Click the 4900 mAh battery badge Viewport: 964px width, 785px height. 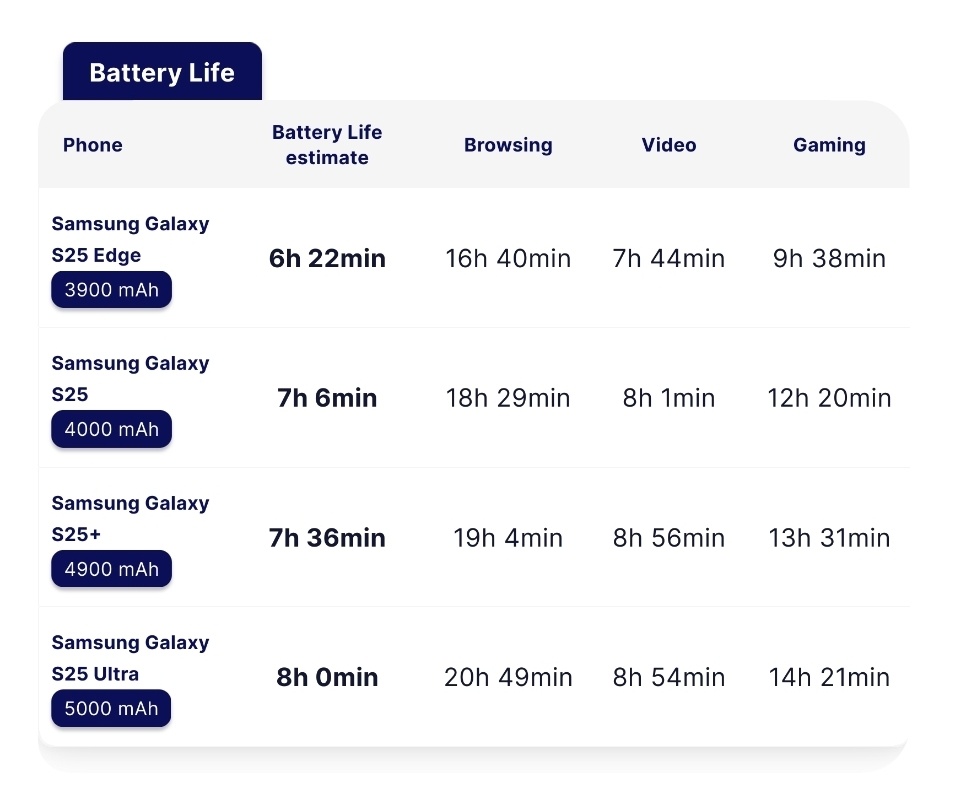coord(111,569)
